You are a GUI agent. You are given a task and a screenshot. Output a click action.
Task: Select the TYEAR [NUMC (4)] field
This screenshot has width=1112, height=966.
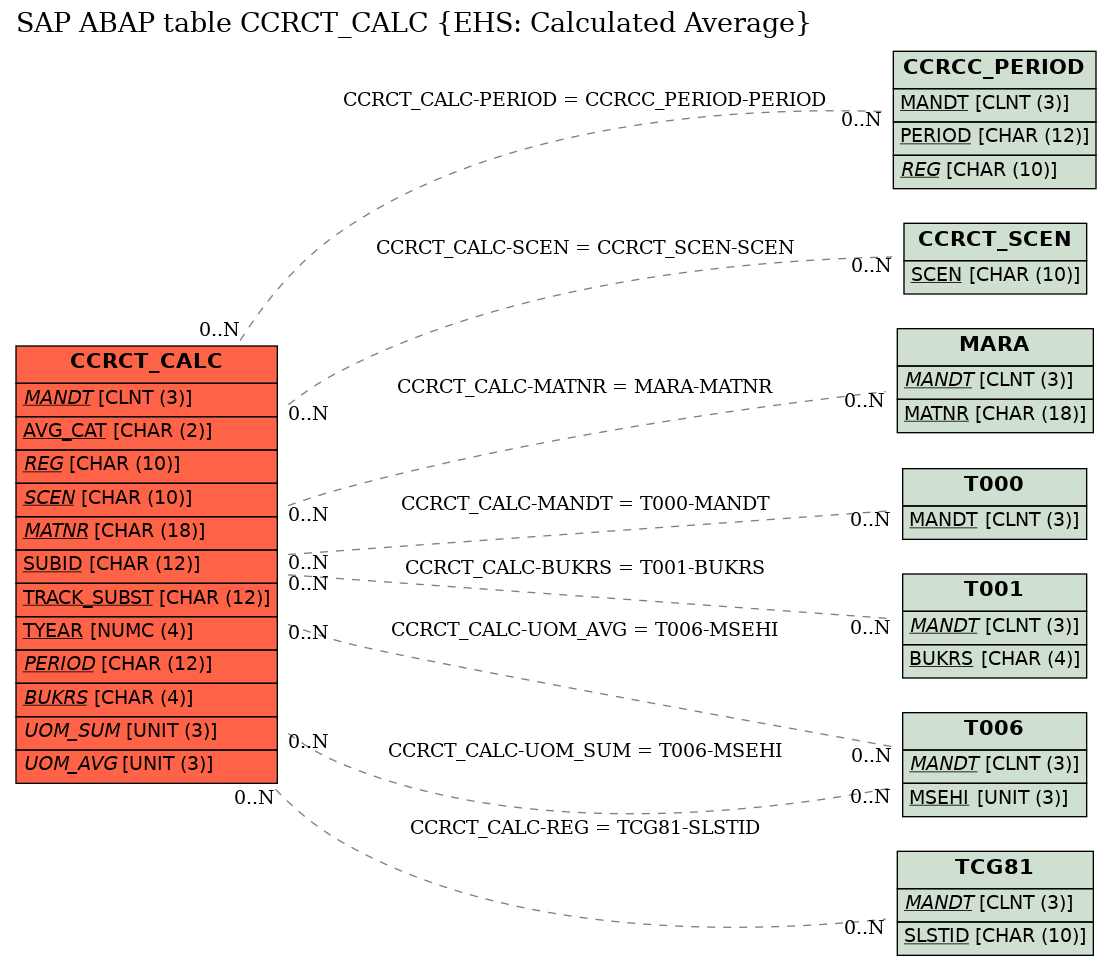click(x=146, y=633)
